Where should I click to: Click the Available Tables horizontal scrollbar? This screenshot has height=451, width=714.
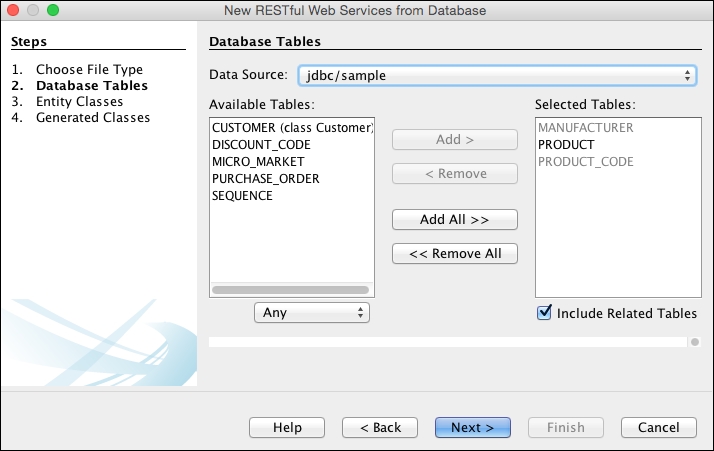click(290, 290)
